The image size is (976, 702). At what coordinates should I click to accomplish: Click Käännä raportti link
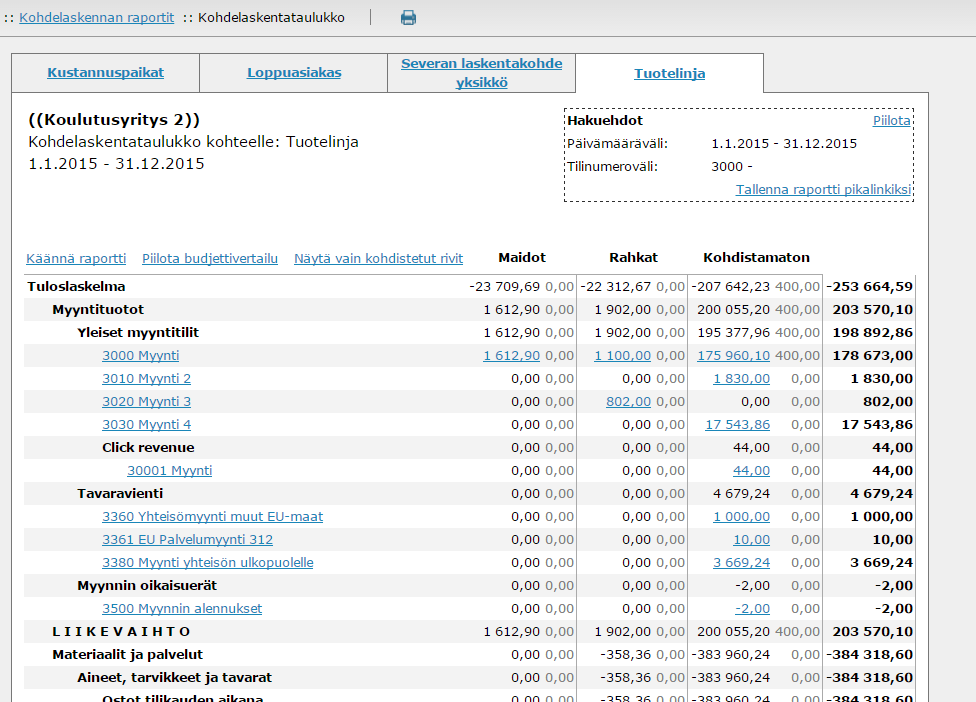click(76, 258)
